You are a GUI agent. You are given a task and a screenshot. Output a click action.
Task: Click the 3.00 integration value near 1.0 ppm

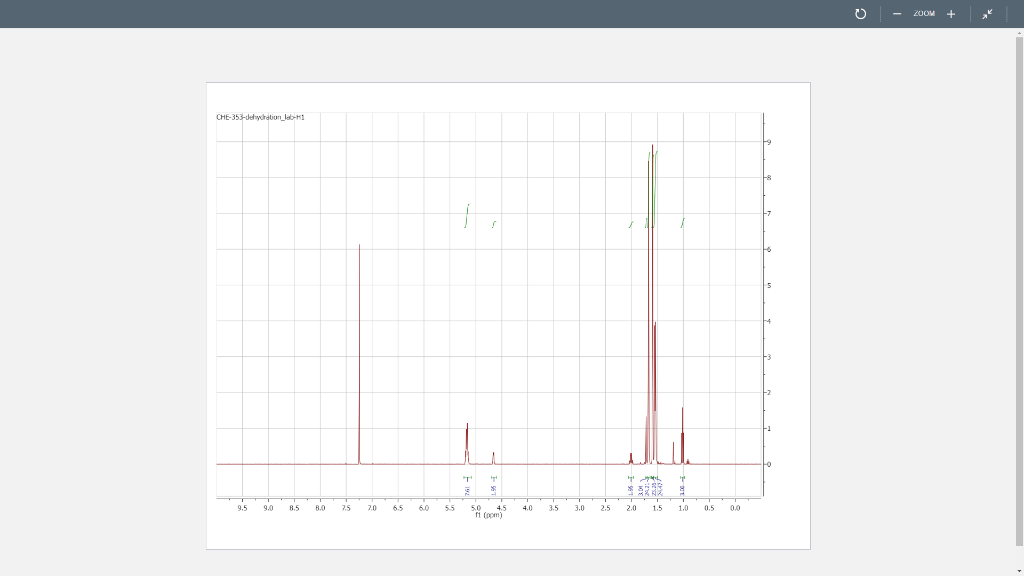pyautogui.click(x=682, y=490)
